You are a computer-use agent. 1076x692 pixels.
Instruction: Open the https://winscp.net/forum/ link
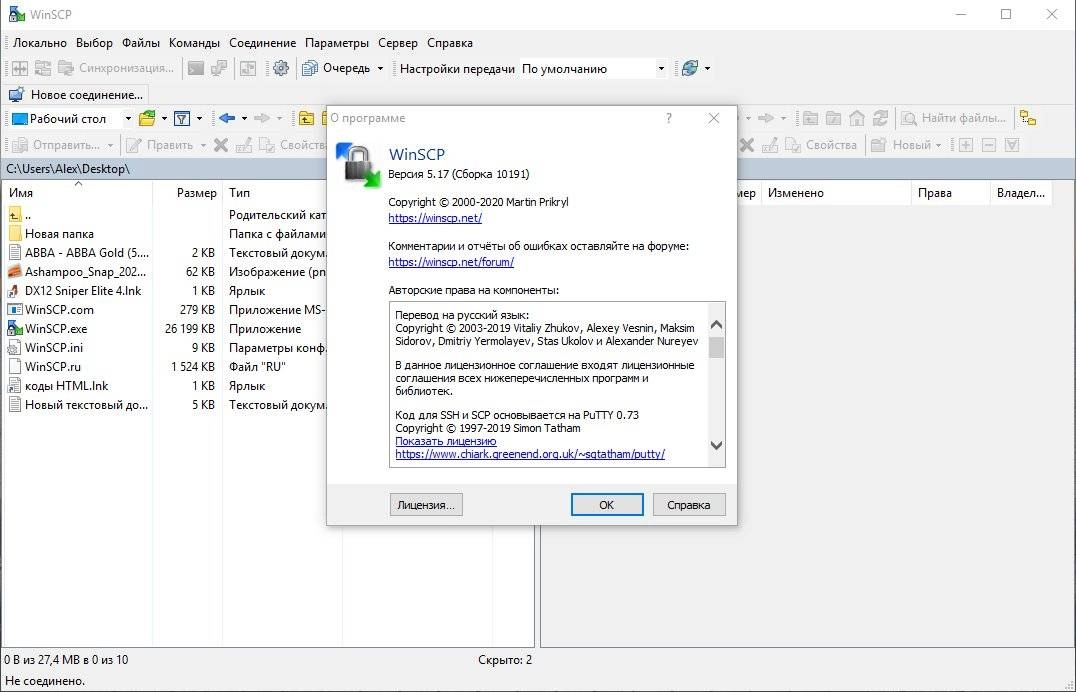(451, 262)
